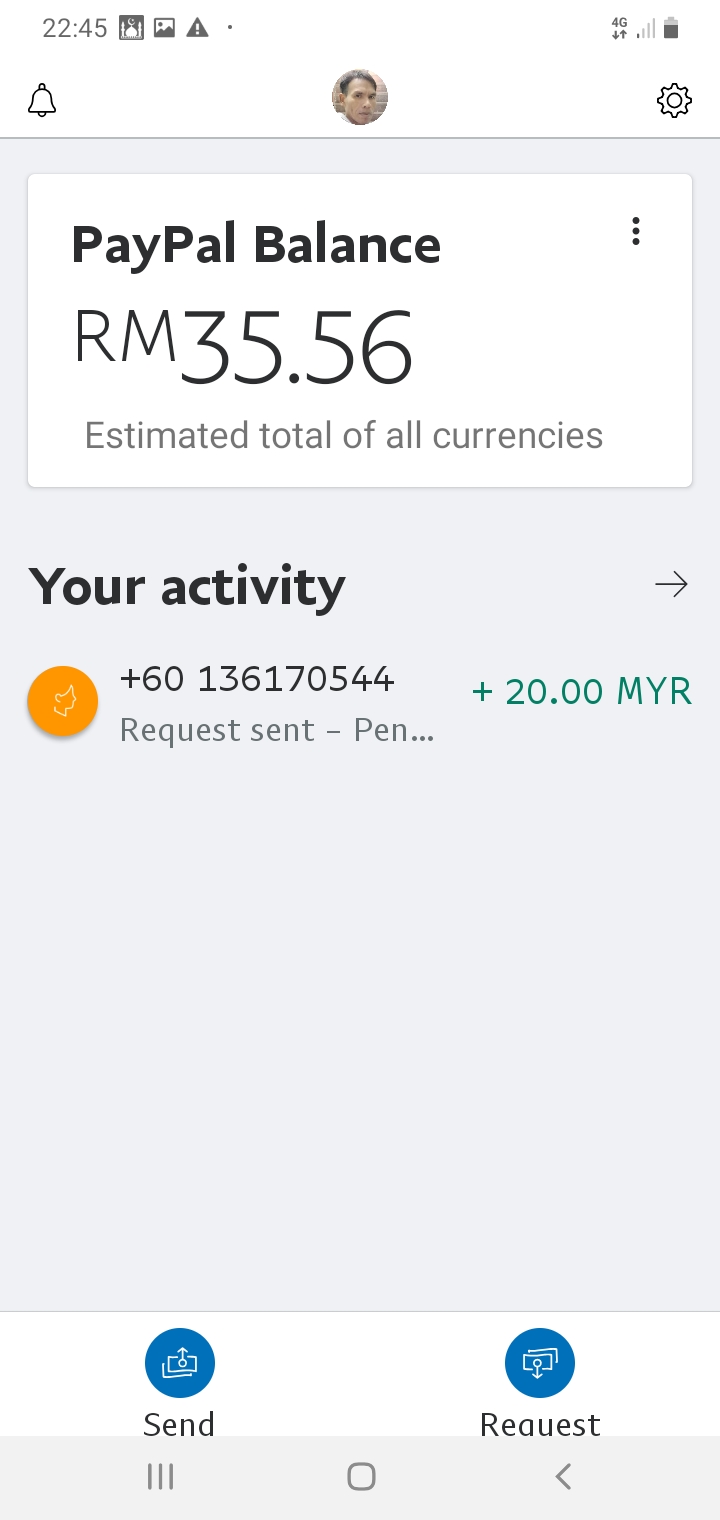The image size is (720, 1520).
Task: Open settings gear icon
Action: pos(674,100)
